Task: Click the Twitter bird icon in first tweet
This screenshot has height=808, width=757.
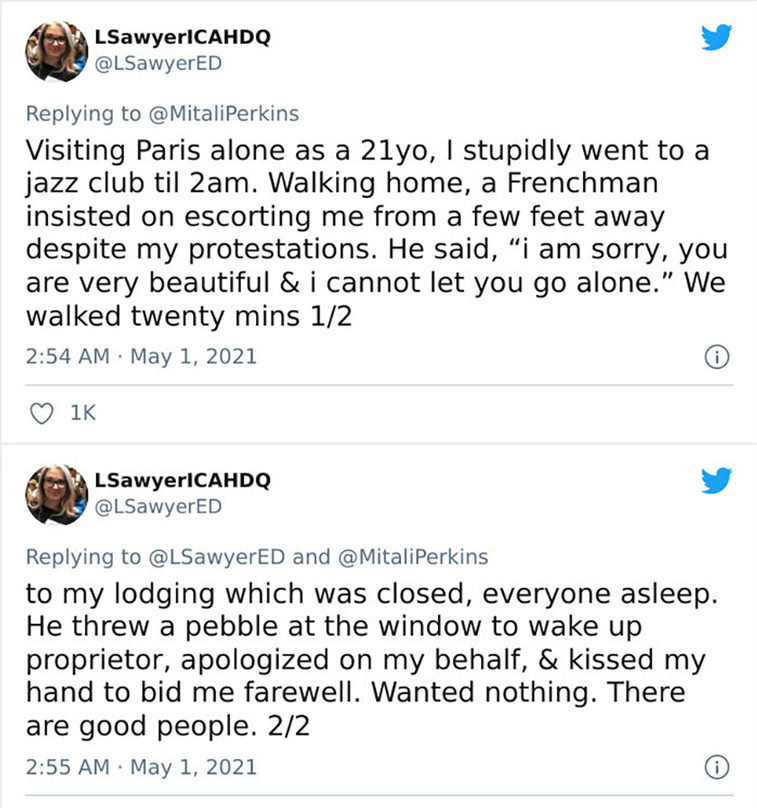Action: (x=716, y=37)
